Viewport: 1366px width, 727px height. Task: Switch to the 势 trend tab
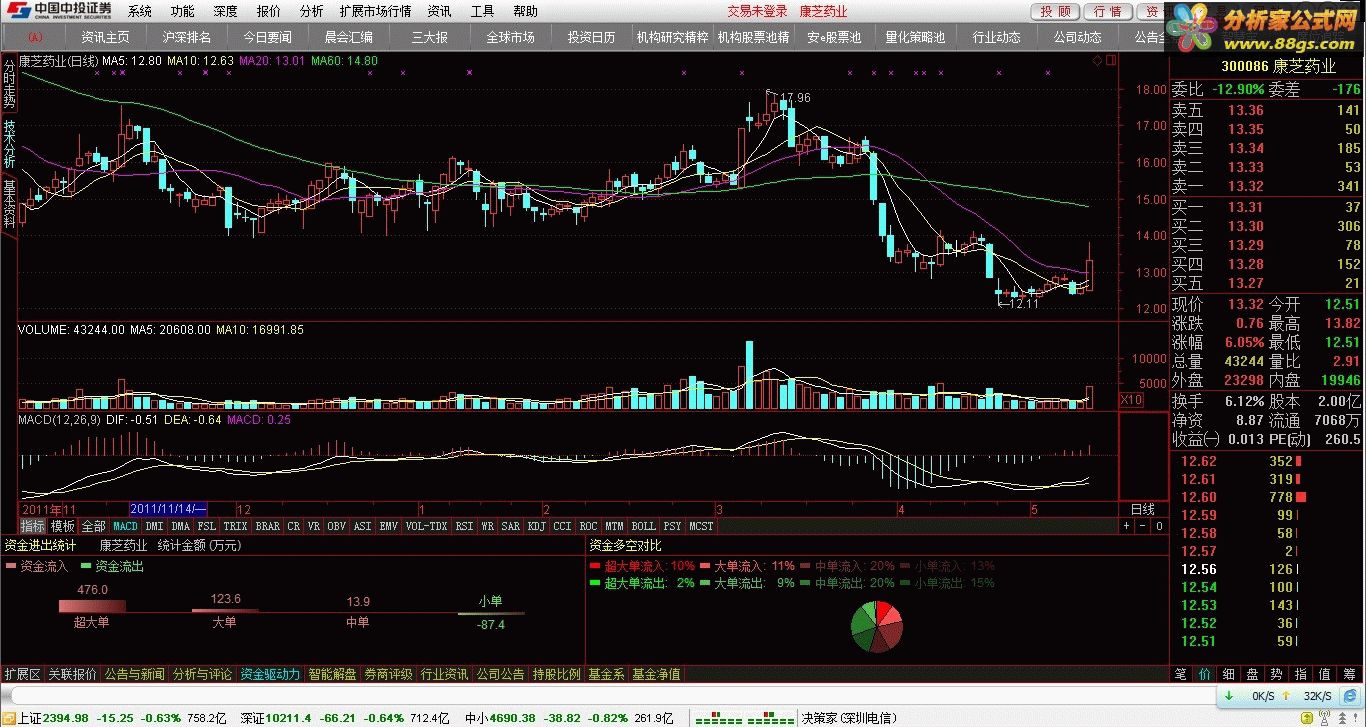pos(1277,674)
